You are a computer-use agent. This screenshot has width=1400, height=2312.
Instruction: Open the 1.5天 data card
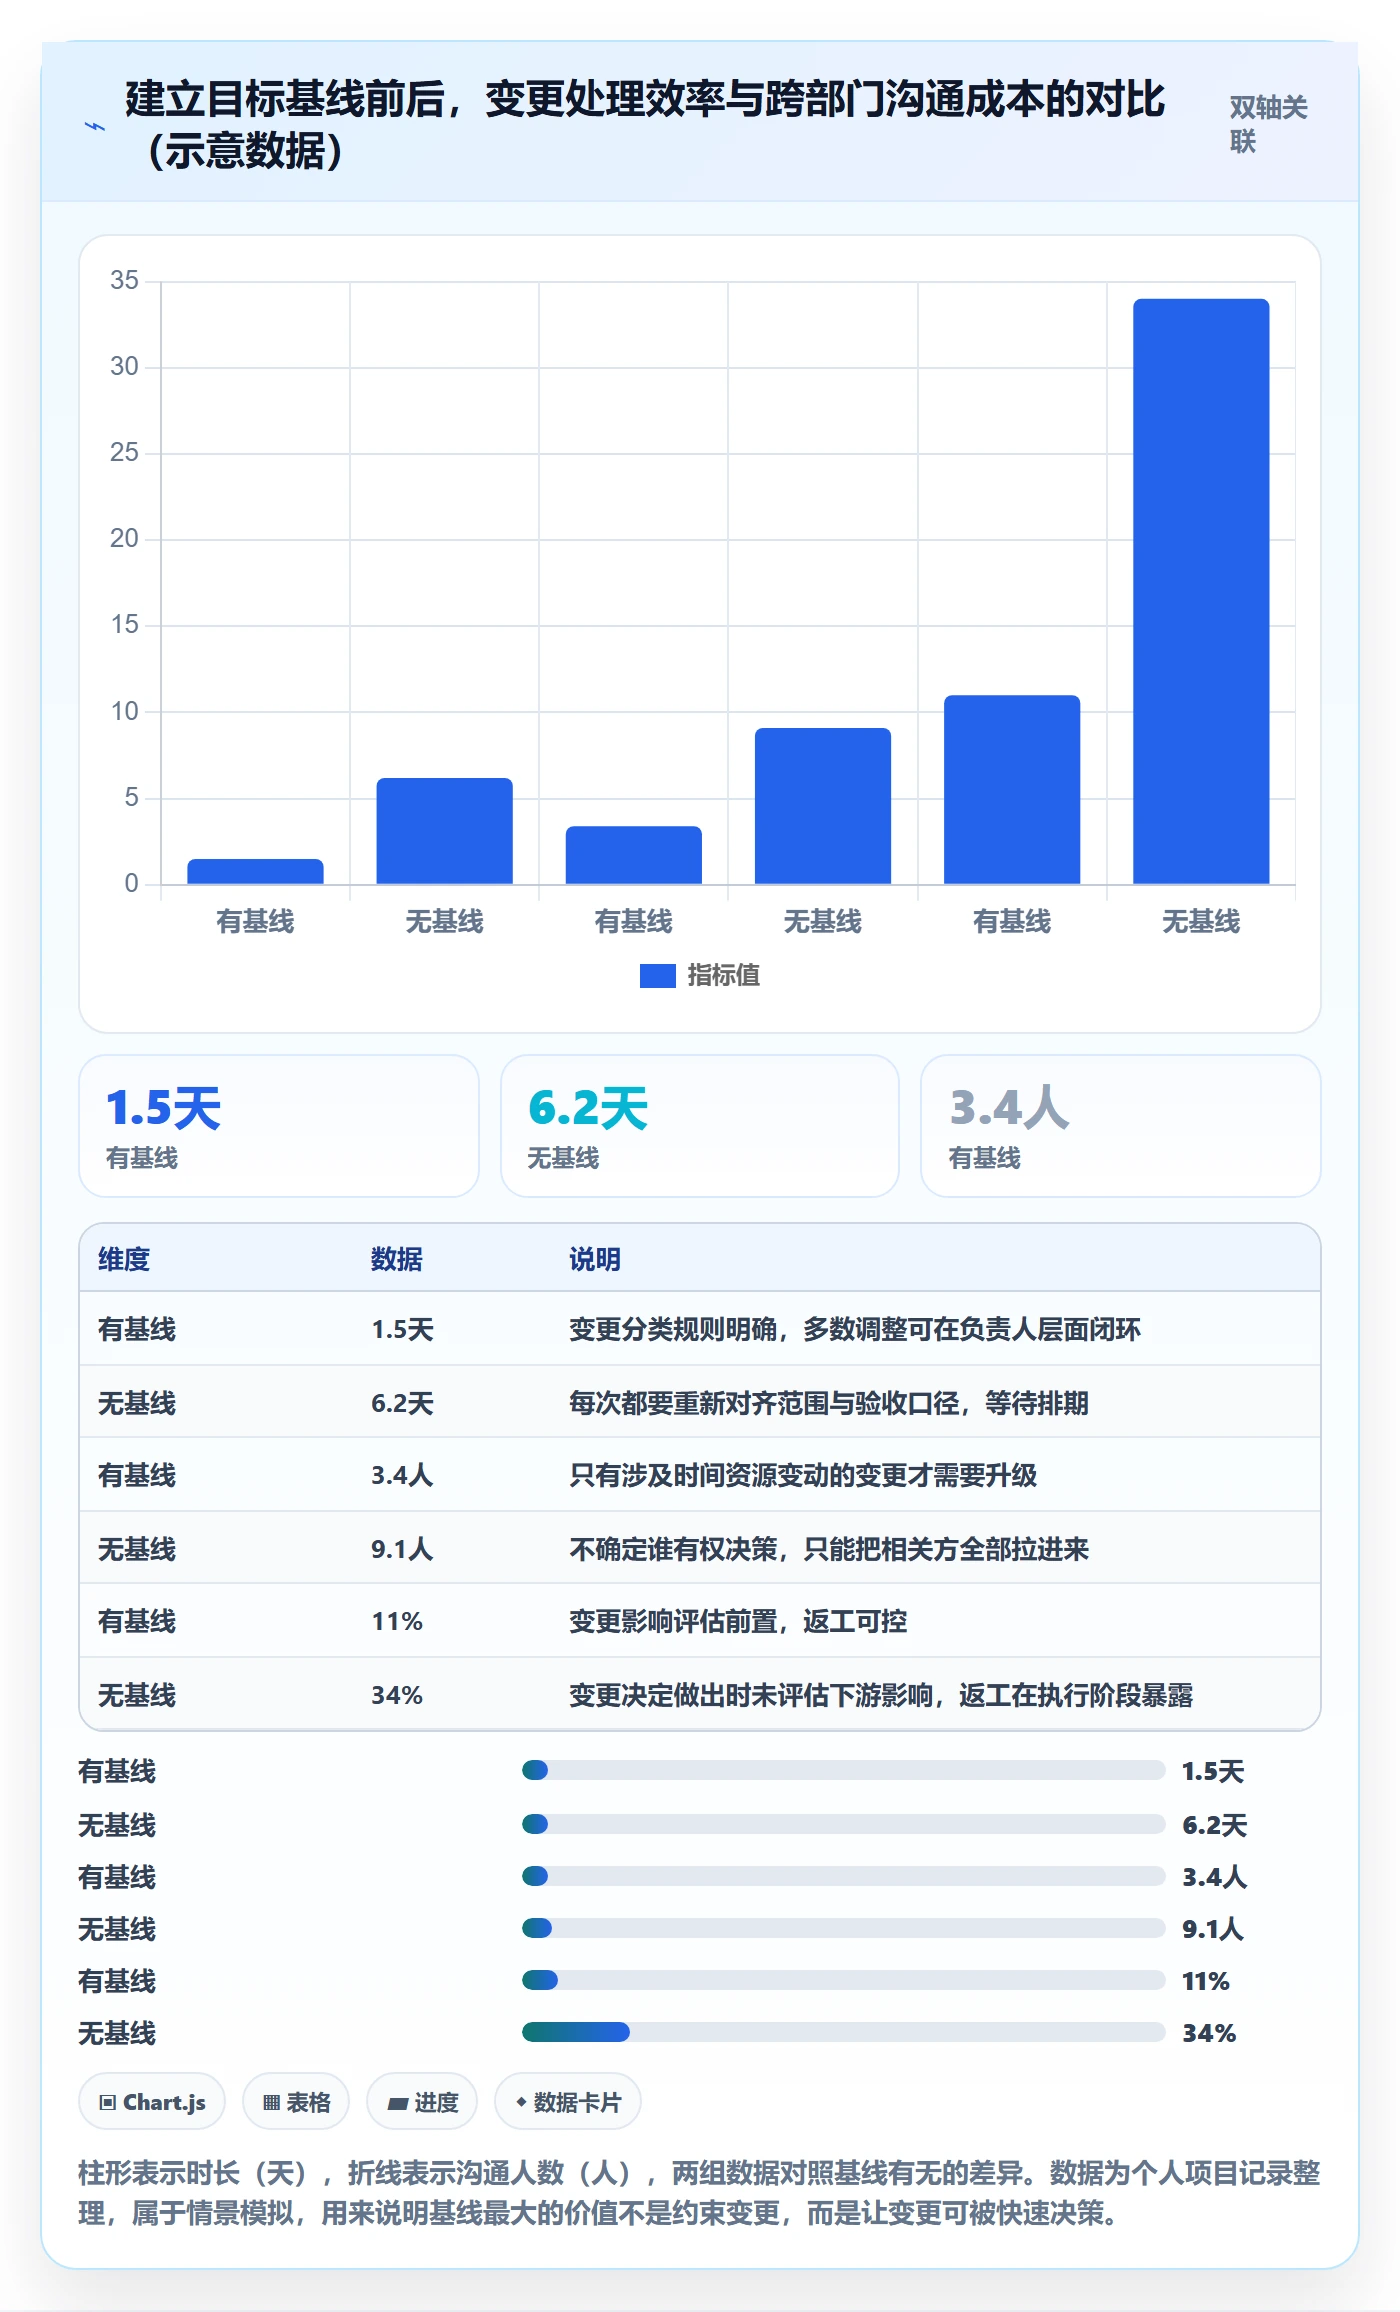point(279,1126)
